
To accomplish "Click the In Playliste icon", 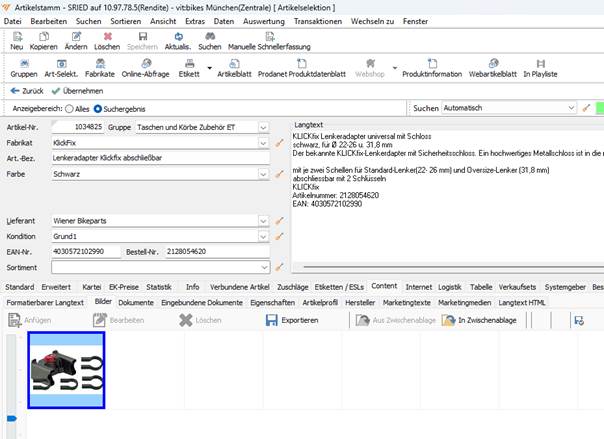I will point(540,64).
